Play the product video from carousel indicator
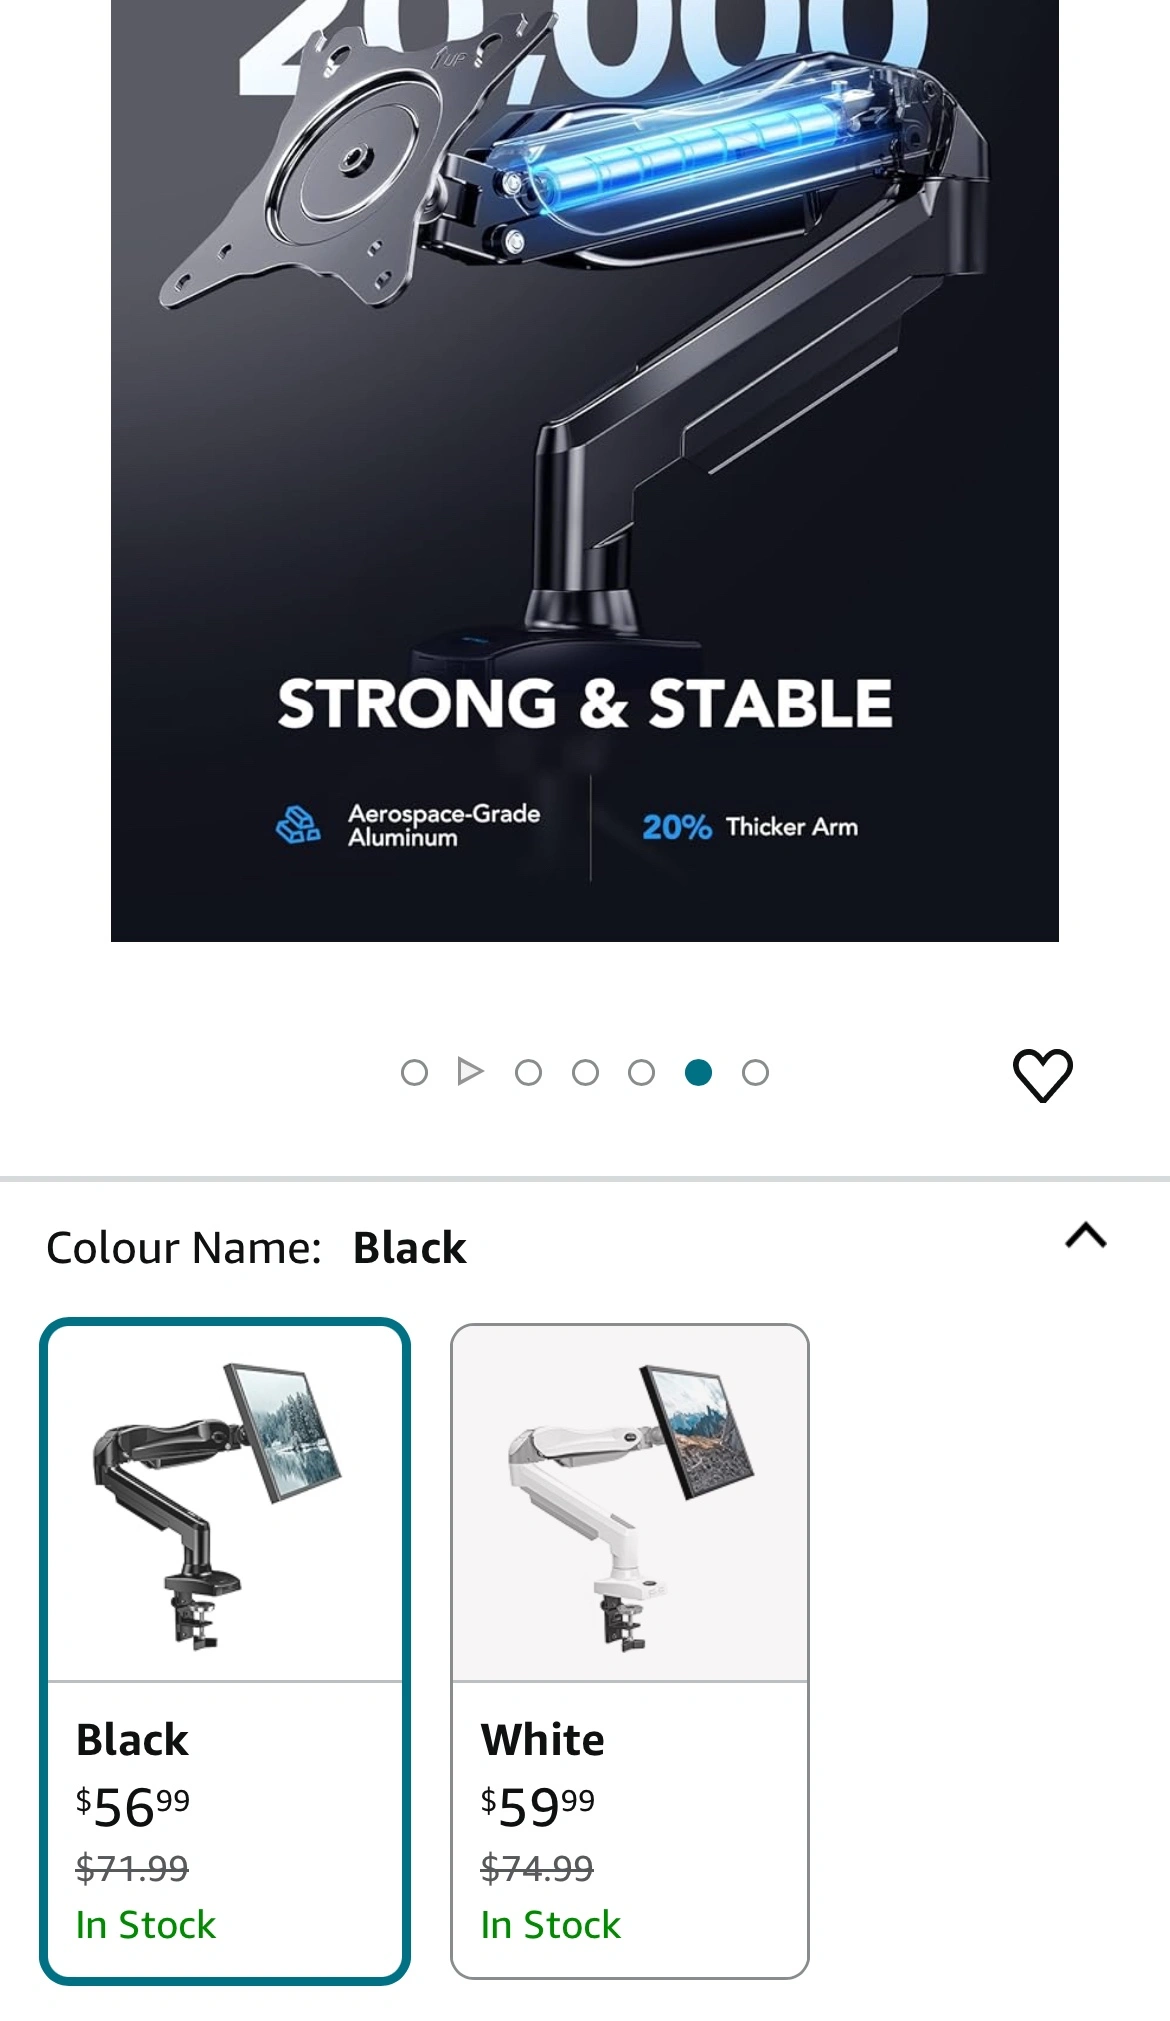 470,1072
